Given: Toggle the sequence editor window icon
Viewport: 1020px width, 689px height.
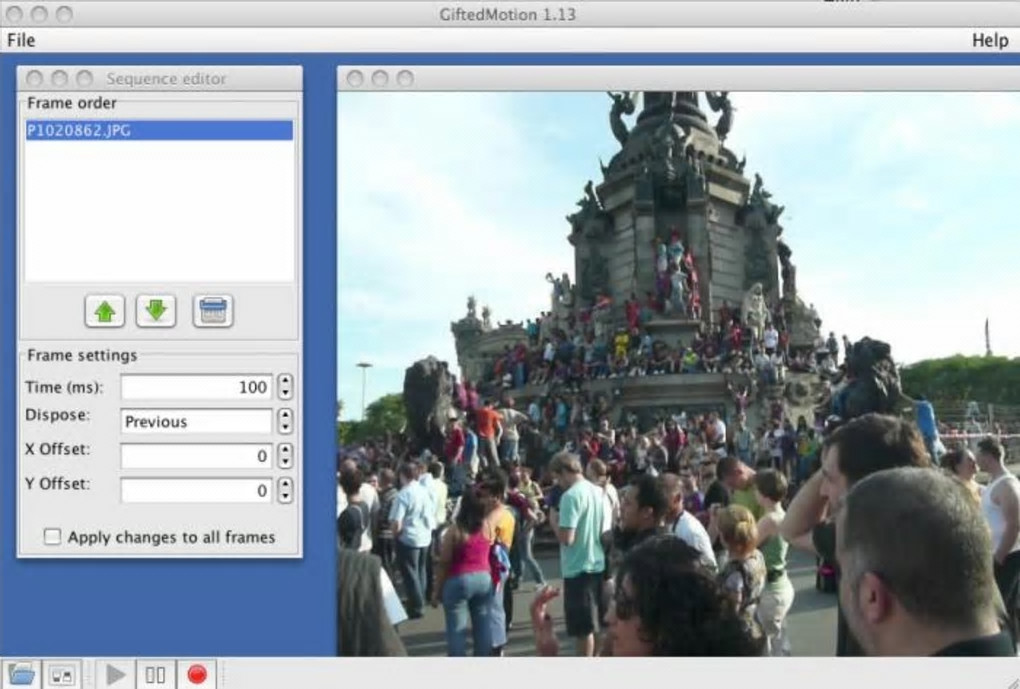Looking at the screenshot, I should 62,675.
